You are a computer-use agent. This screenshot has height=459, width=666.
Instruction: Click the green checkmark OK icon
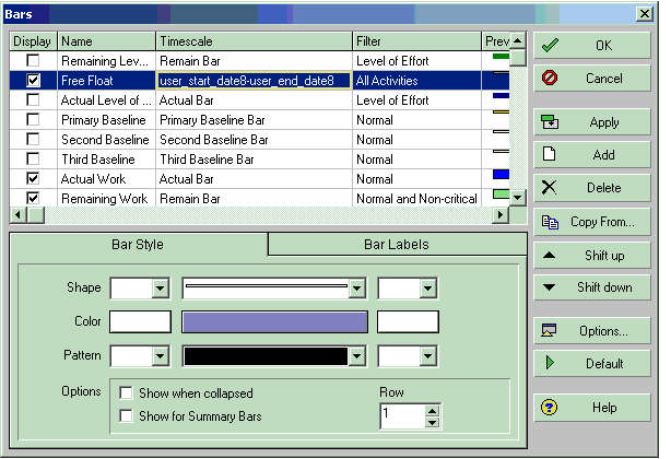549,45
